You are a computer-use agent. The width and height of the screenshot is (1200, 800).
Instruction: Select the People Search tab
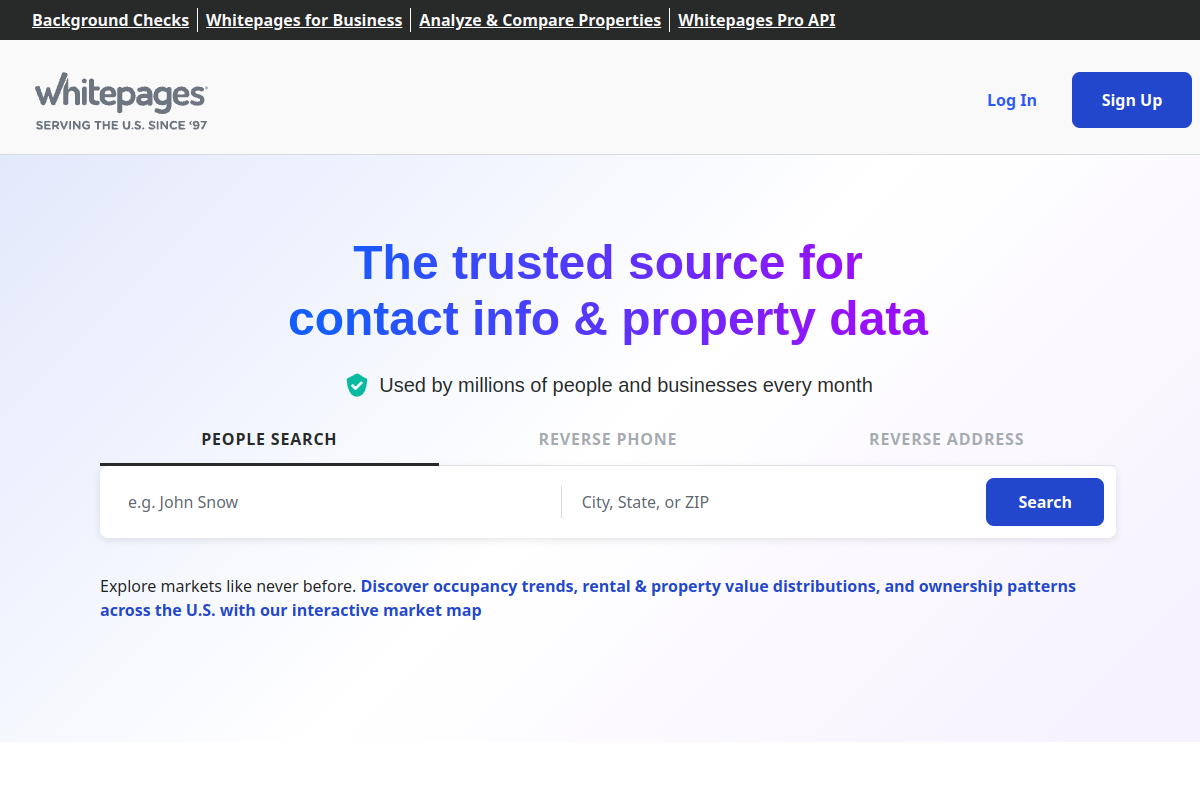click(x=269, y=440)
